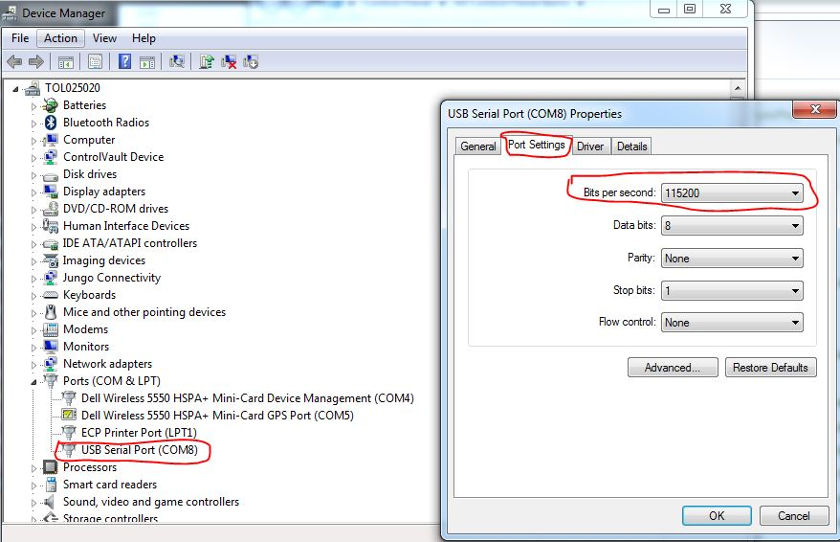Select the ControlVault Device entry

pyautogui.click(x=114, y=157)
